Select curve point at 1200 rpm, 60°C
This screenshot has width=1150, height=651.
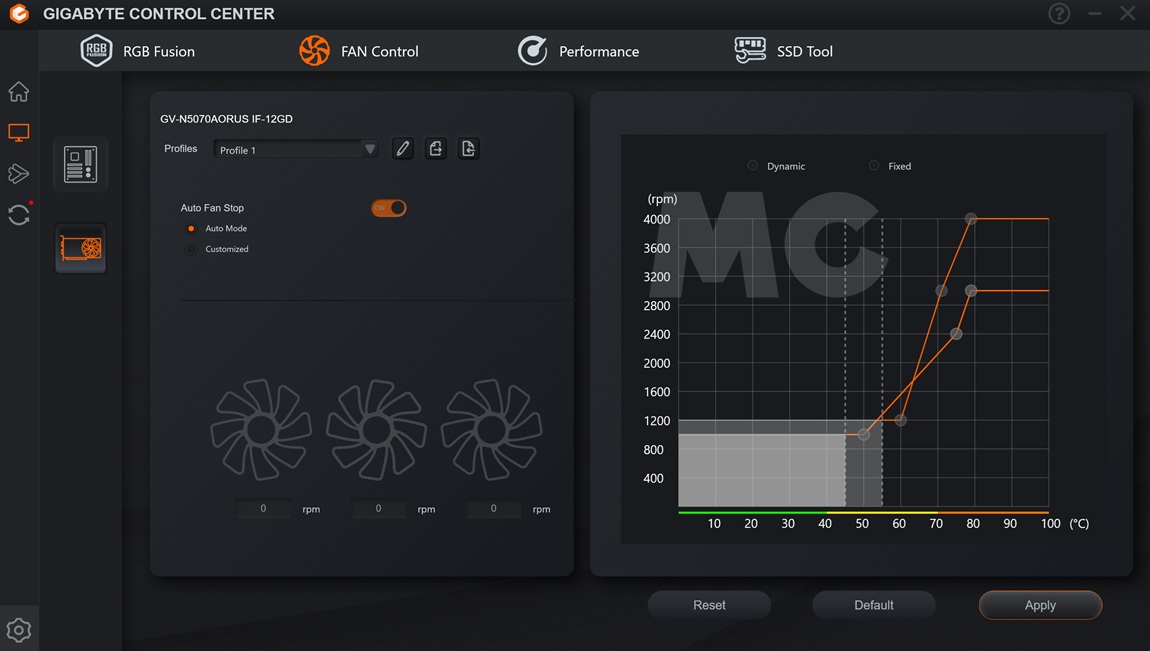(x=901, y=420)
